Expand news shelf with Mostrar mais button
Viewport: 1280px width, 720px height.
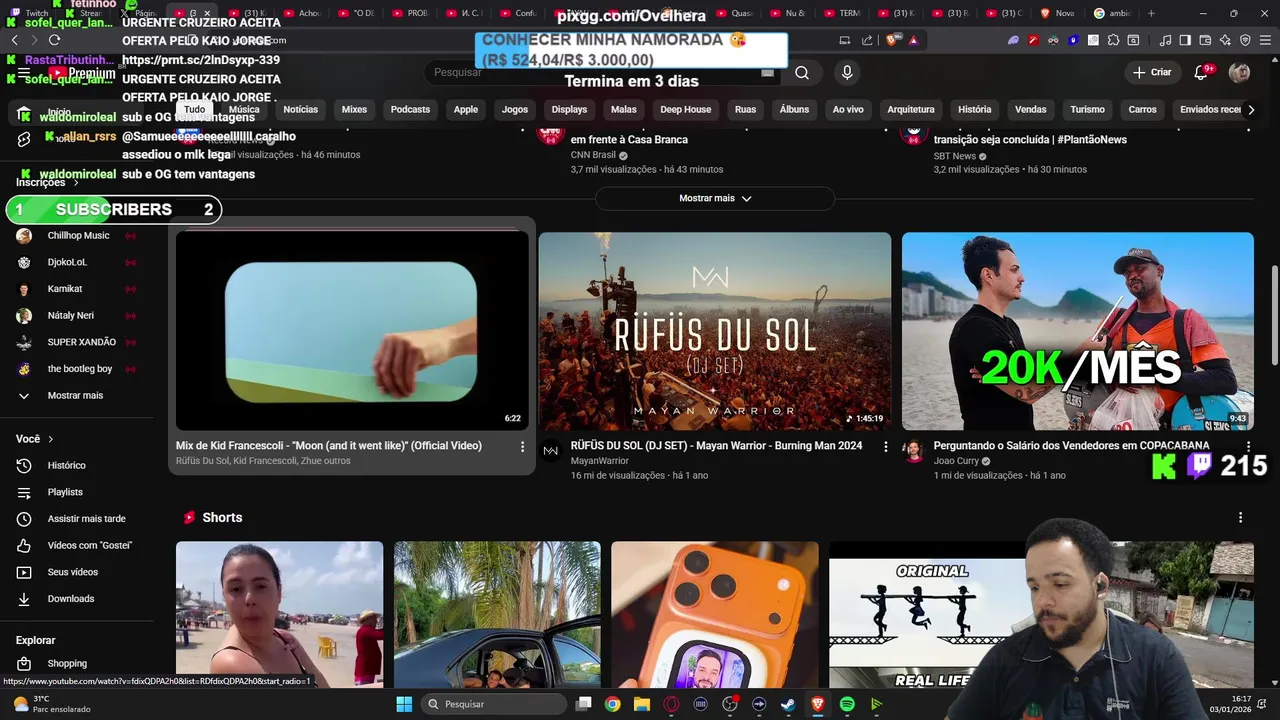click(715, 198)
